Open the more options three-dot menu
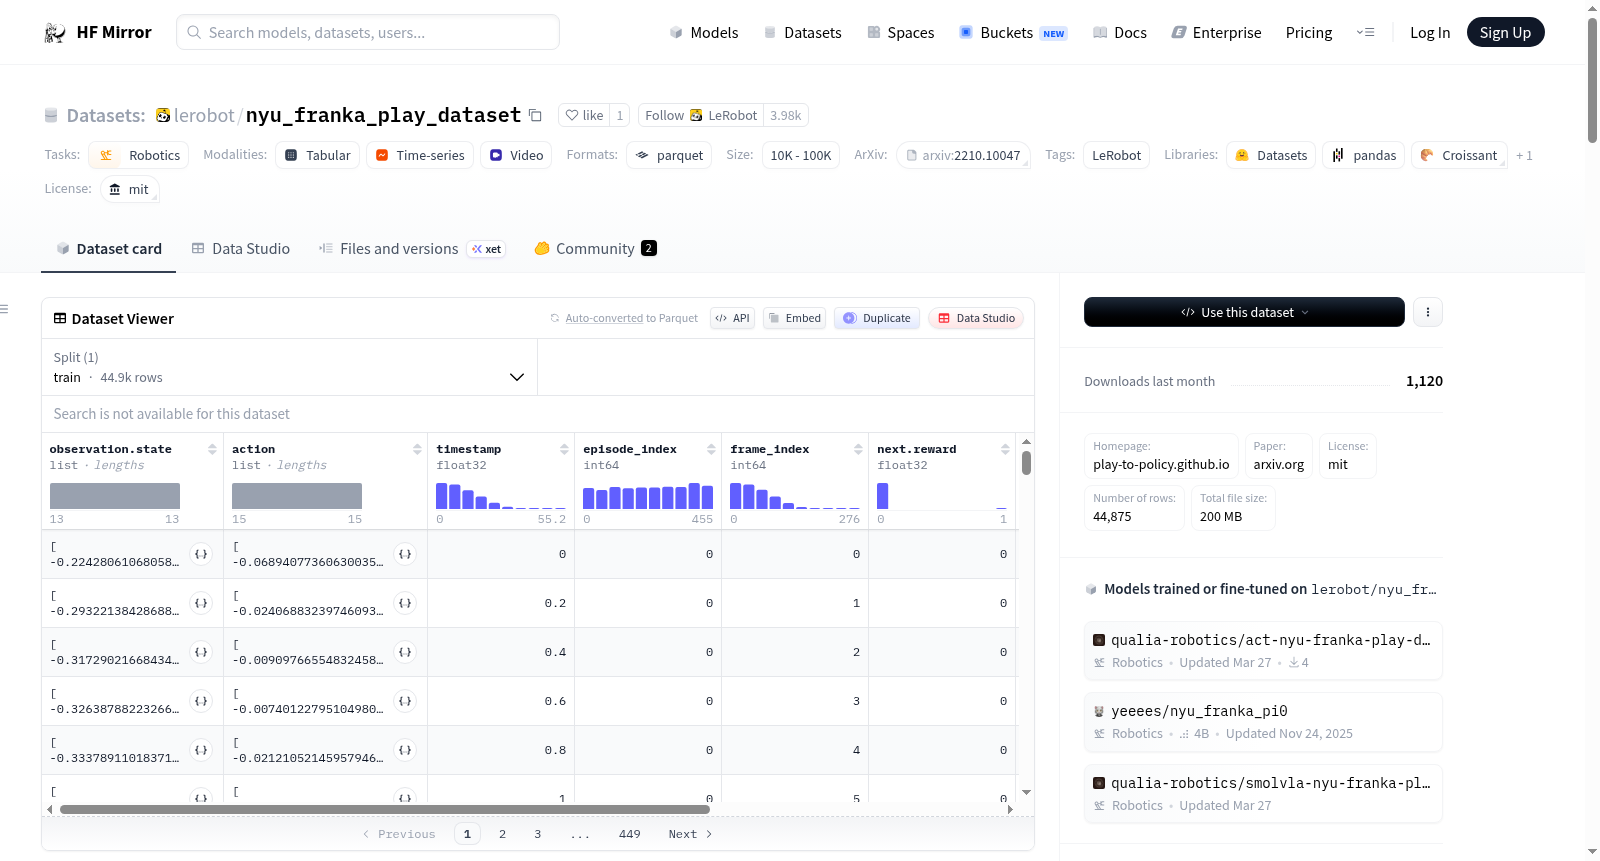This screenshot has height=861, width=1600. click(1428, 312)
